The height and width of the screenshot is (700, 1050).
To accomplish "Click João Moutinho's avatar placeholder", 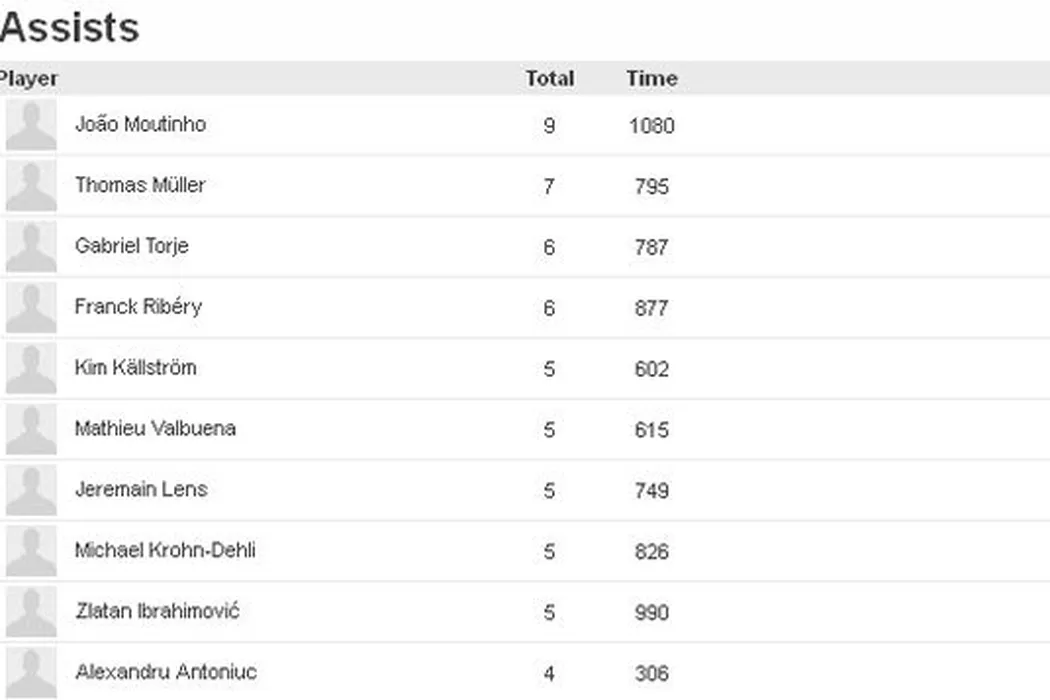I will [31, 126].
